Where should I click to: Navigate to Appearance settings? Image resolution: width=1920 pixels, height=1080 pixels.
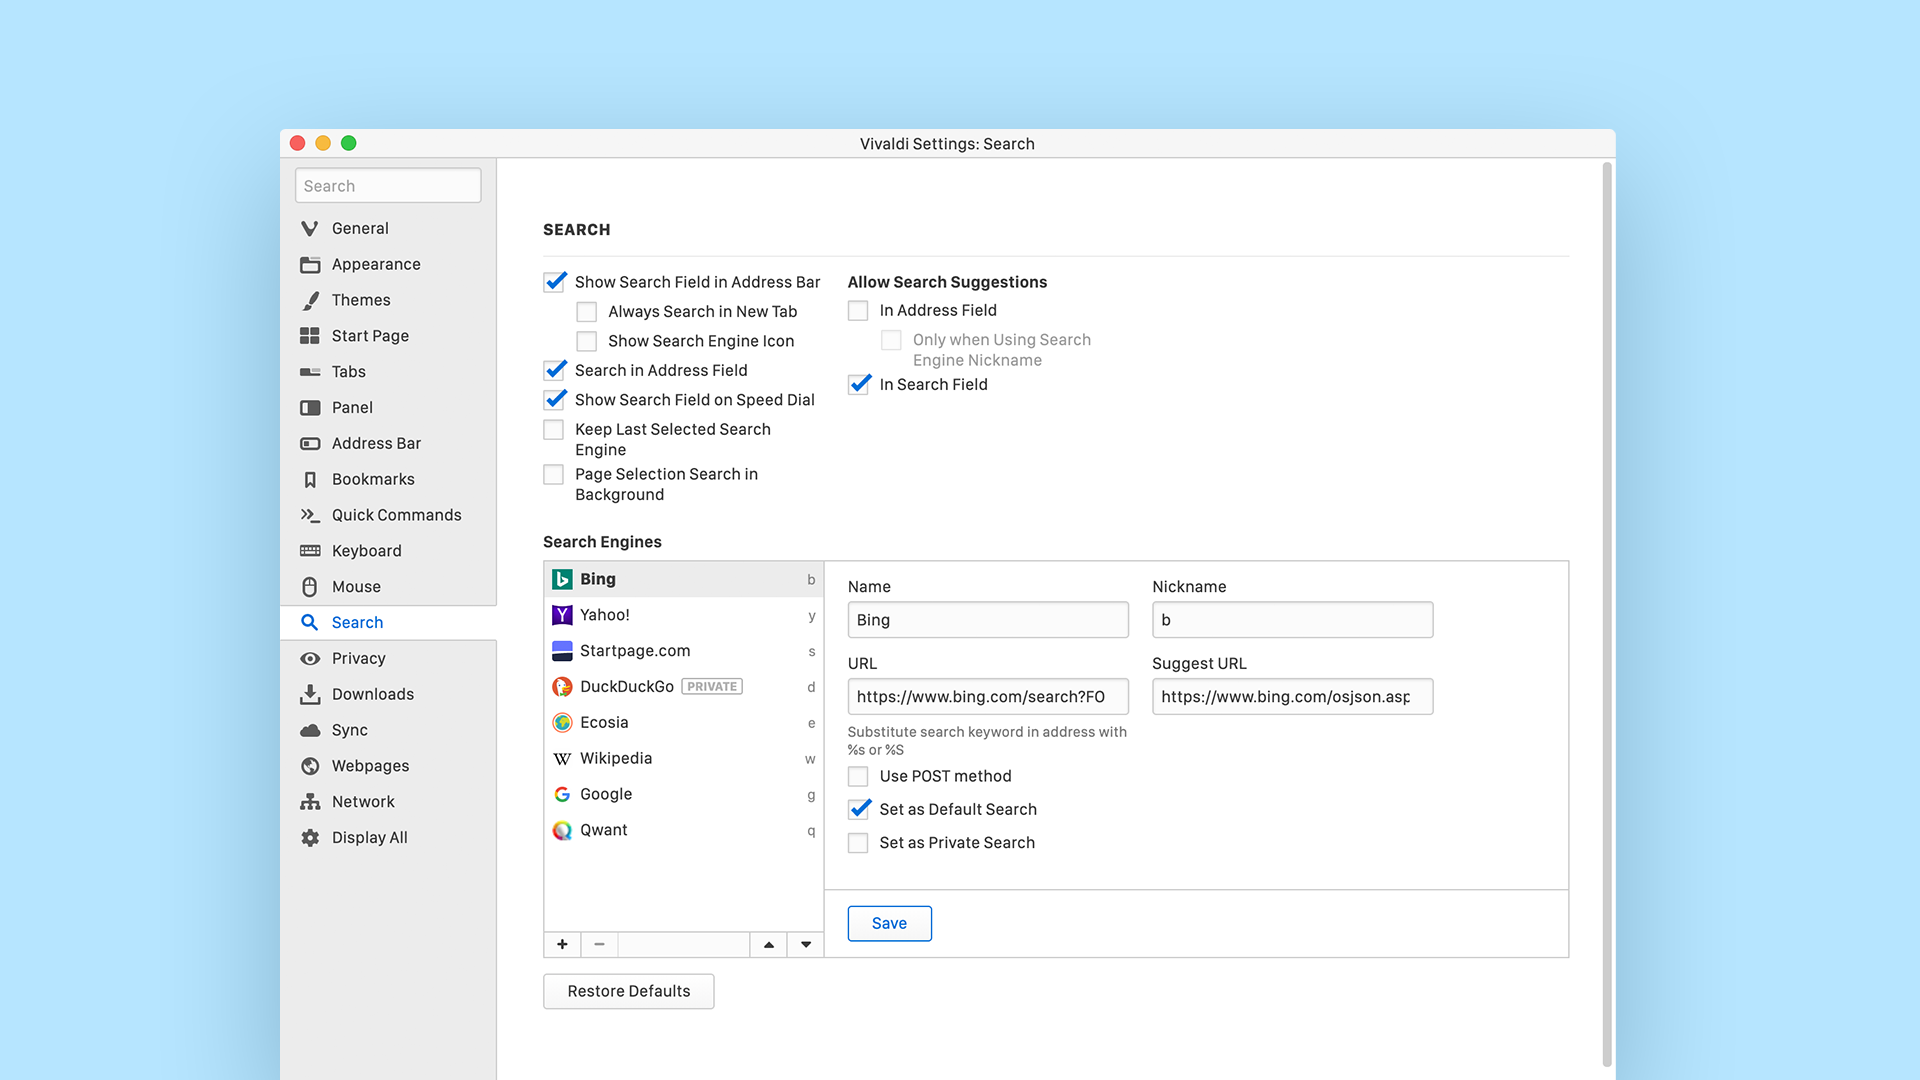coord(376,262)
